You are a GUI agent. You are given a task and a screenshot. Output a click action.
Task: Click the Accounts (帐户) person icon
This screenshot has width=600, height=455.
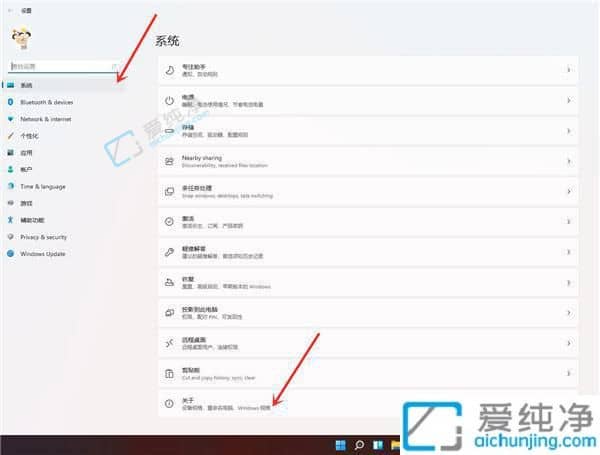(11, 169)
